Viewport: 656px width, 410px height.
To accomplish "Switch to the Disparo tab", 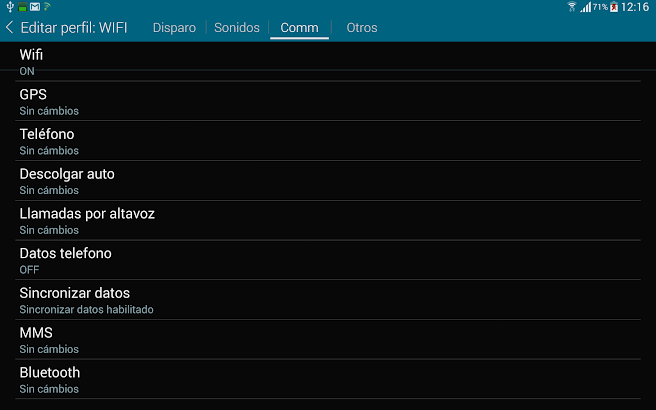I will coord(174,28).
